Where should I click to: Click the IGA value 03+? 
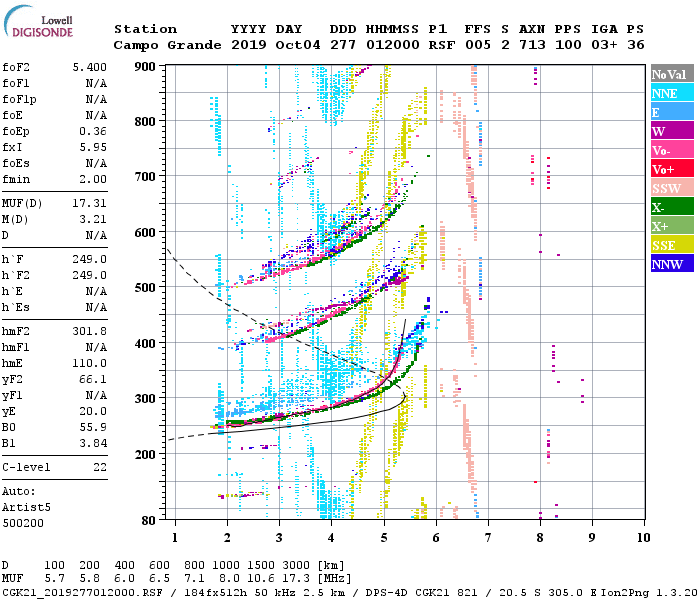click(604, 45)
